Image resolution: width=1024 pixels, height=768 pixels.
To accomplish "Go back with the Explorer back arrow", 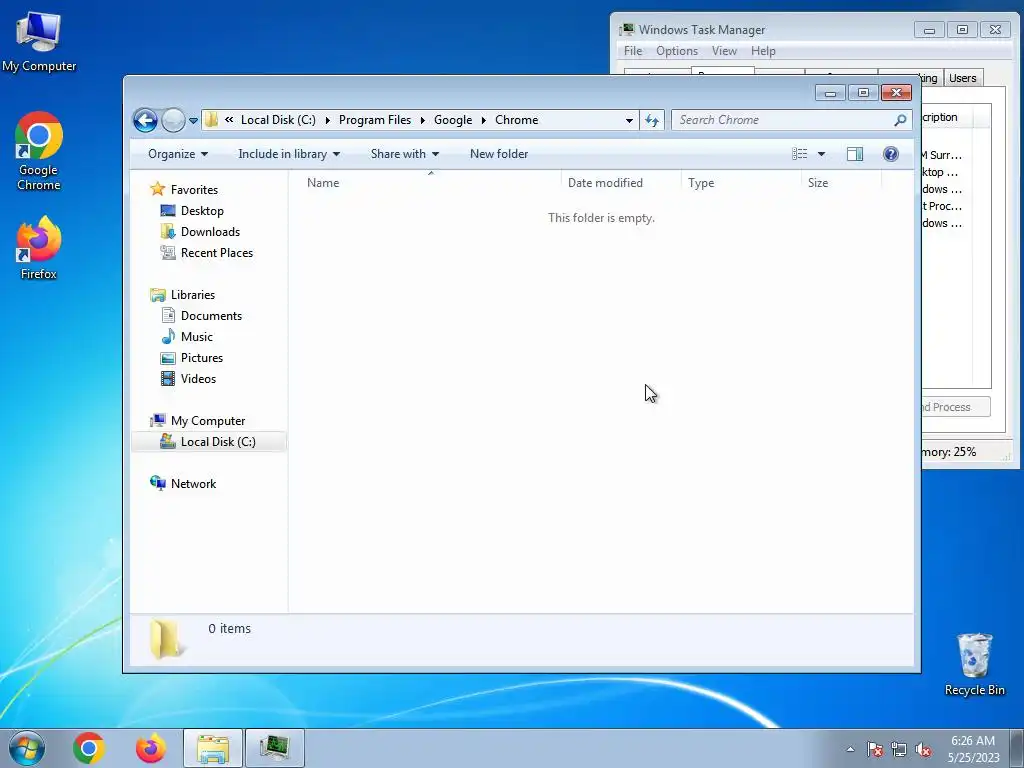I will click(145, 120).
